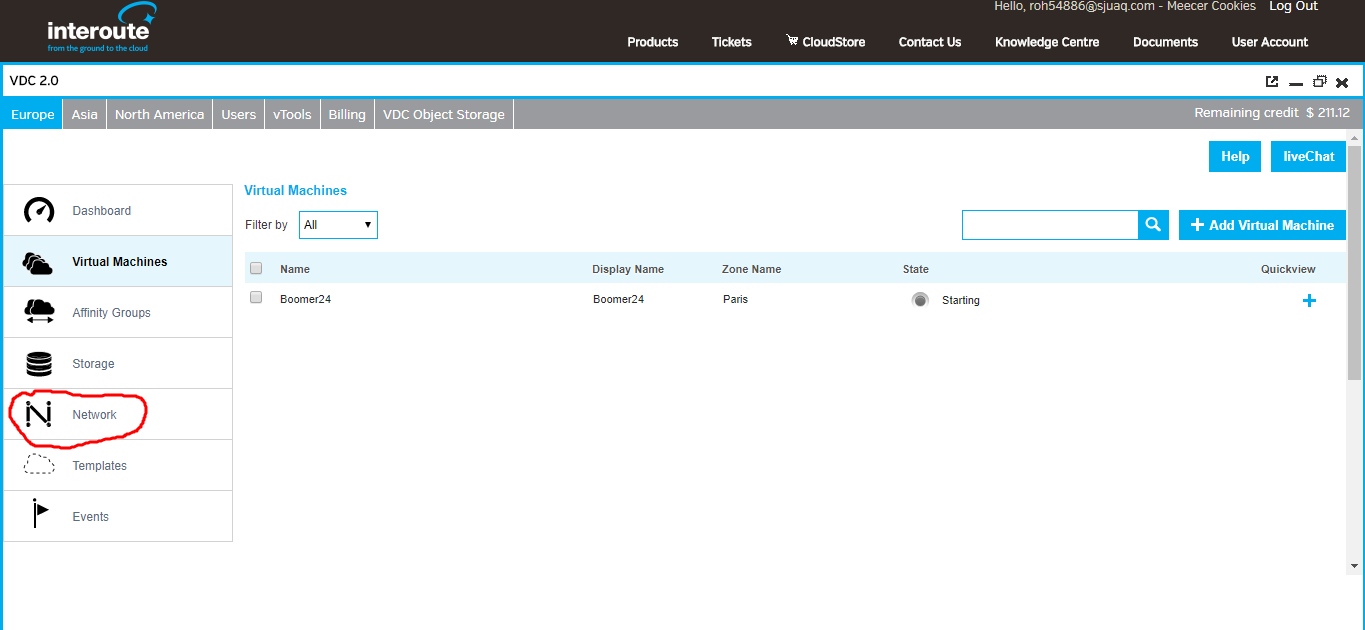Switch to the North America tab
The image size is (1365, 630).
[x=159, y=114]
